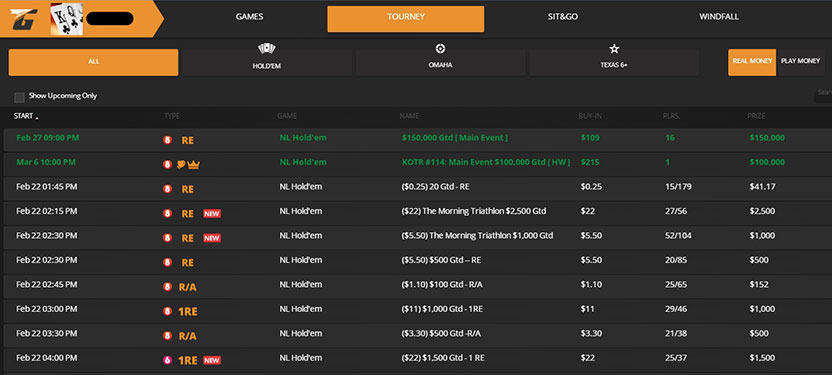This screenshot has height=375, width=832.
Task: Click R/A icon in ($1.10) $100 Gtd row
Action: pyautogui.click(x=187, y=287)
